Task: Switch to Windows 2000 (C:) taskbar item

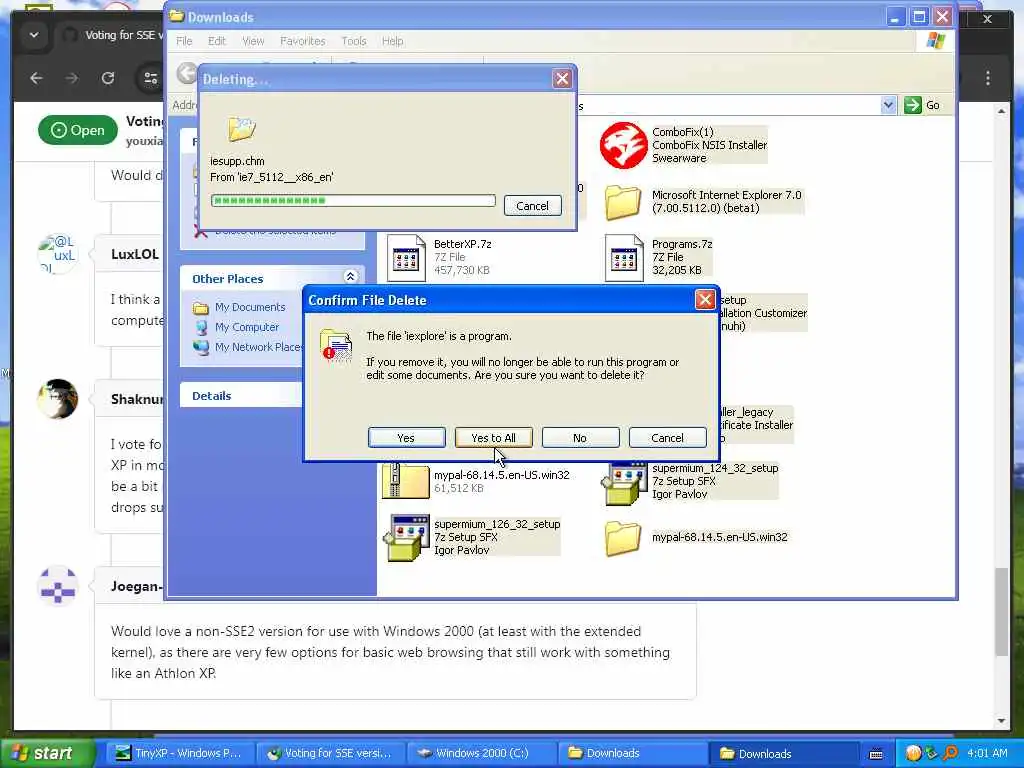Action: click(x=482, y=753)
